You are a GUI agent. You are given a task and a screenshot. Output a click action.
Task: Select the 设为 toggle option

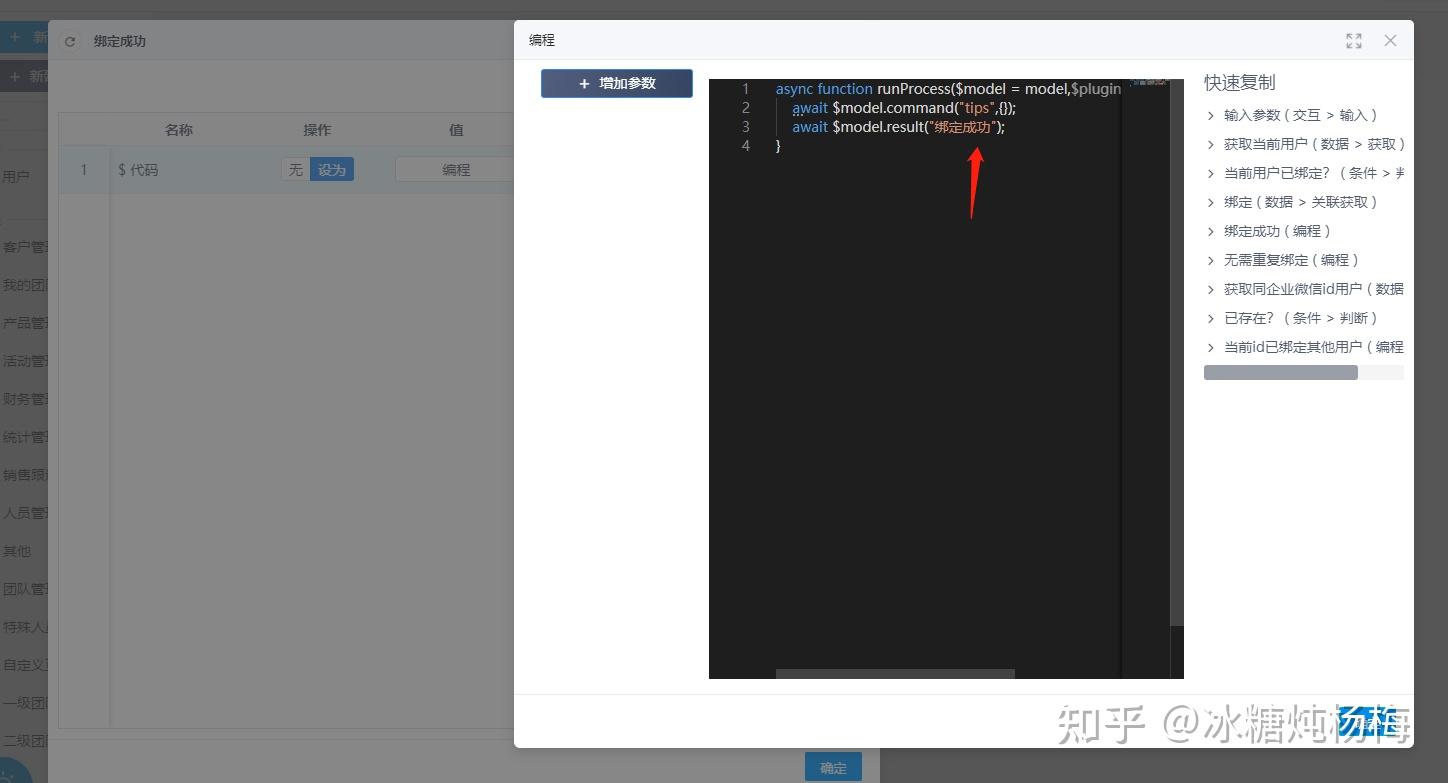[x=332, y=170]
